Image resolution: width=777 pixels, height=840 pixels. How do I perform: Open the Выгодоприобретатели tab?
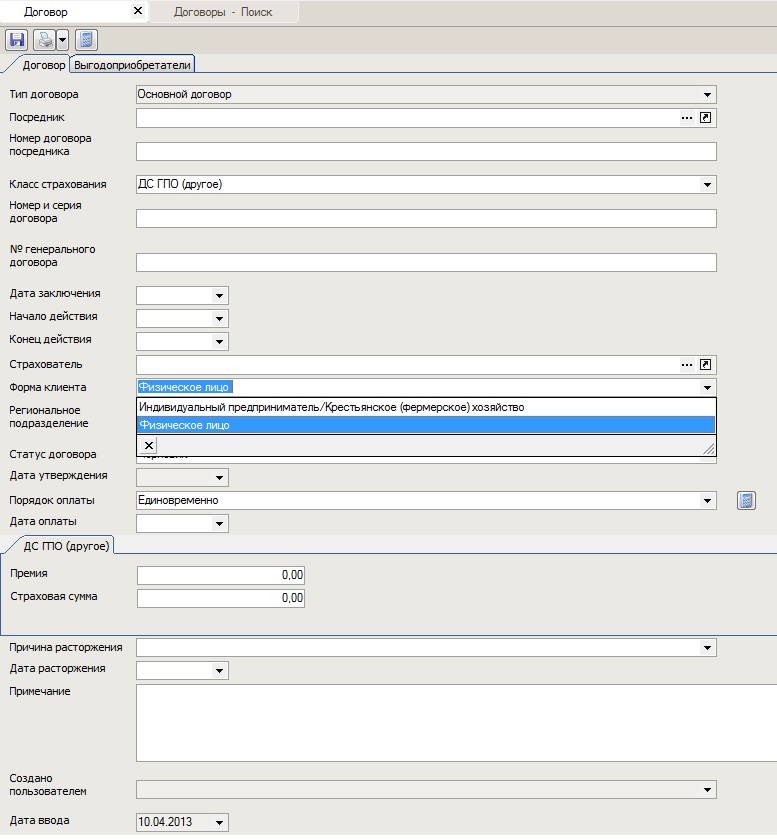(x=134, y=65)
